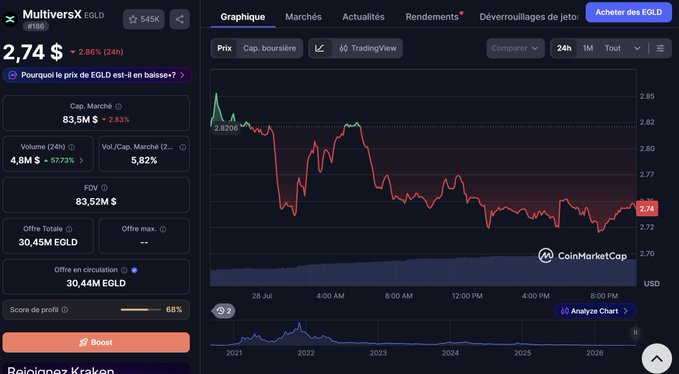Viewport: 679px width, 374px height.
Task: Open the Marchés tab
Action: (x=303, y=17)
